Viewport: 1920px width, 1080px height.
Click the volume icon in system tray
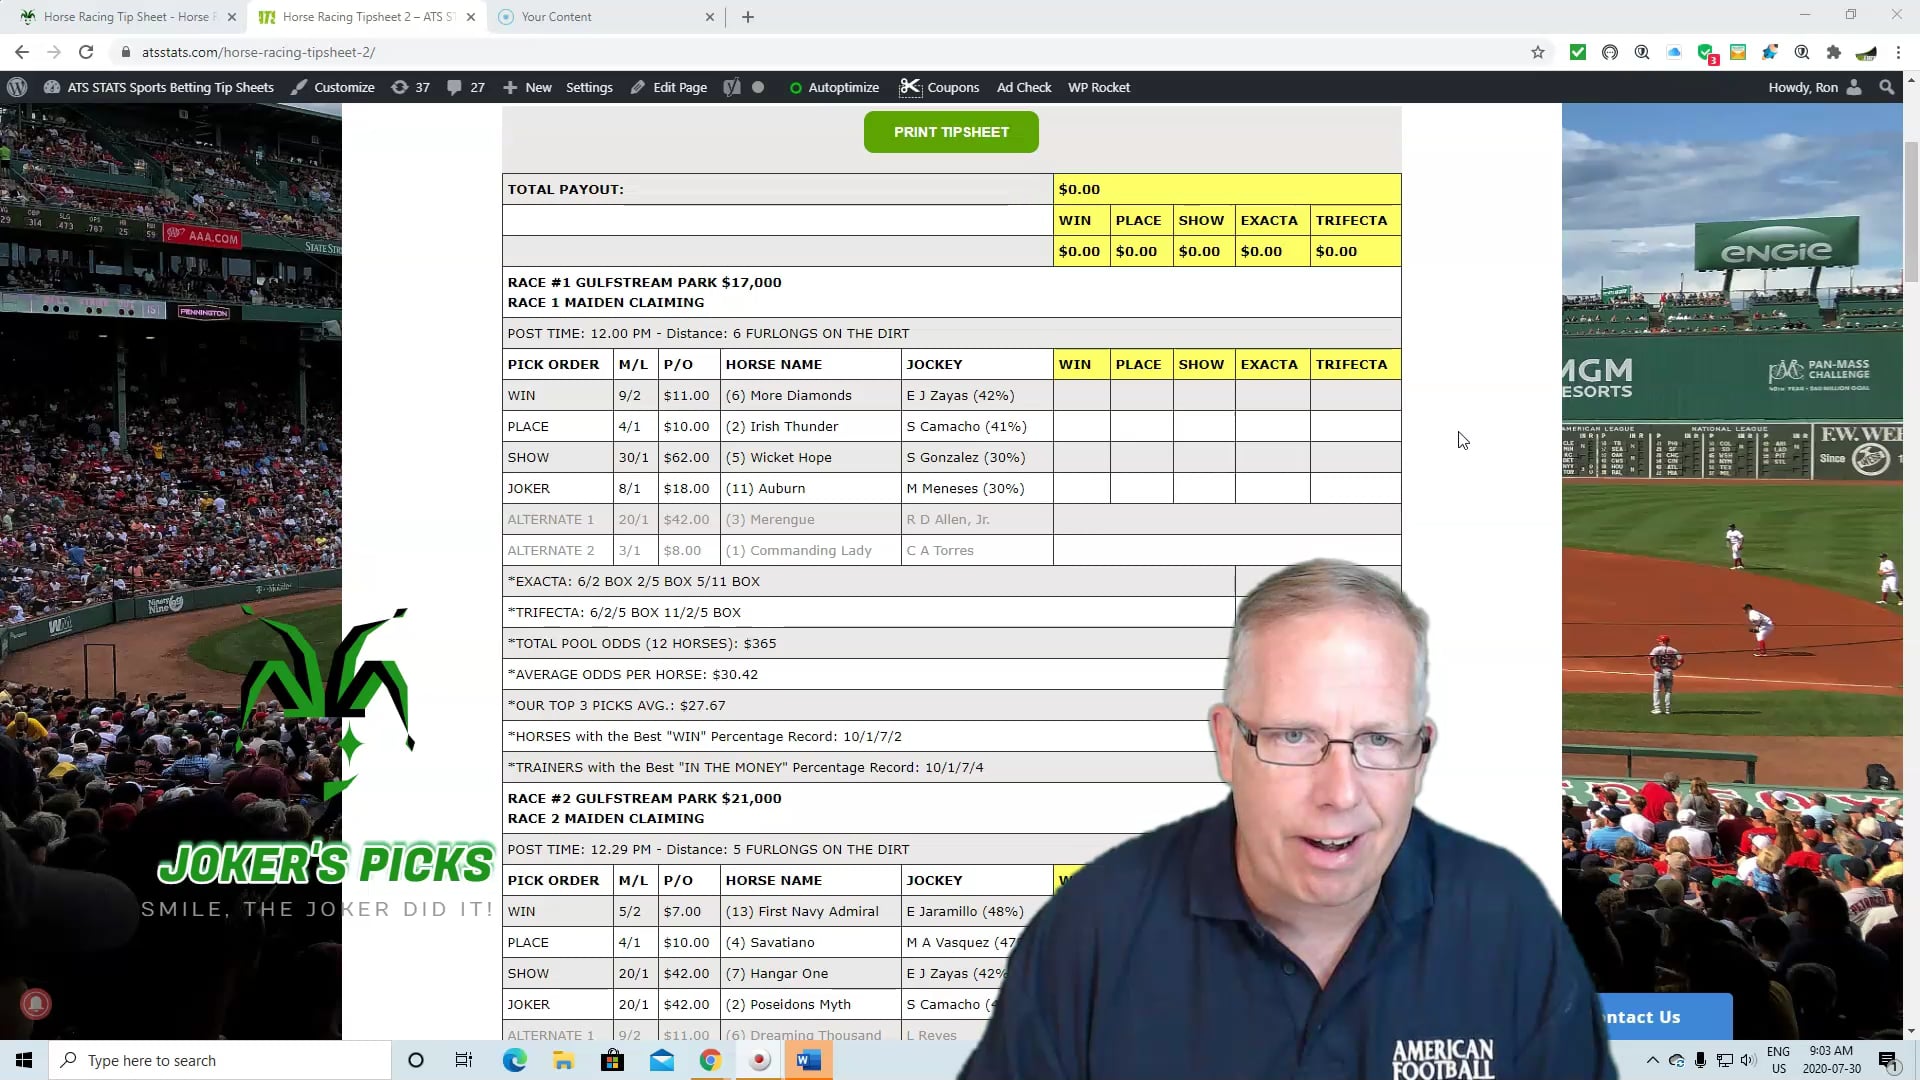coord(1747,1060)
